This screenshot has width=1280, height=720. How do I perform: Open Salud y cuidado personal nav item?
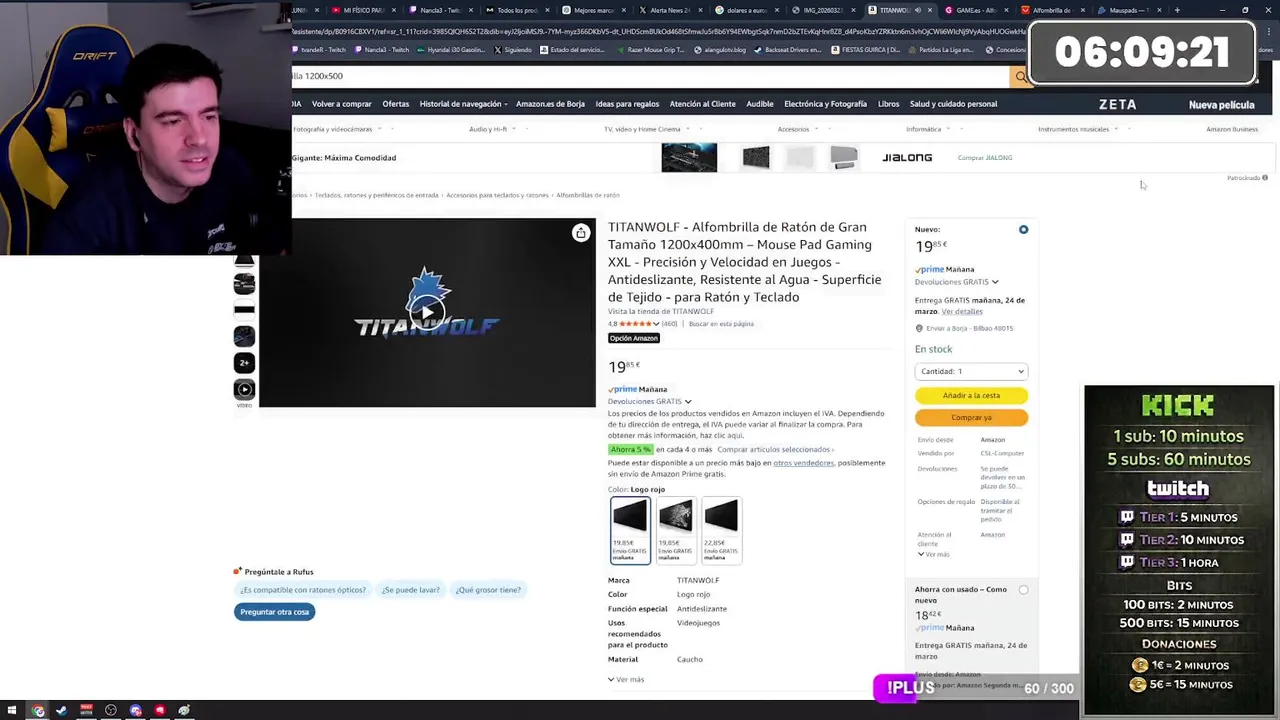[x=953, y=104]
